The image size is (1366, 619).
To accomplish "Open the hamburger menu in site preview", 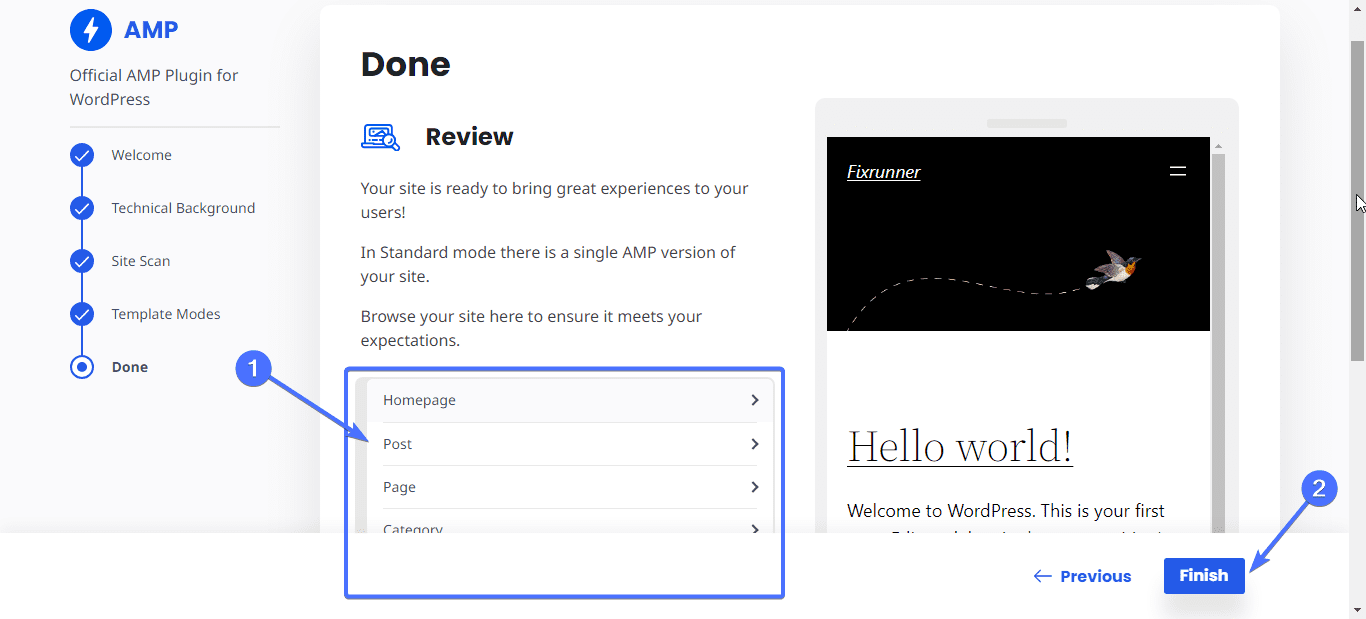I will [1178, 171].
